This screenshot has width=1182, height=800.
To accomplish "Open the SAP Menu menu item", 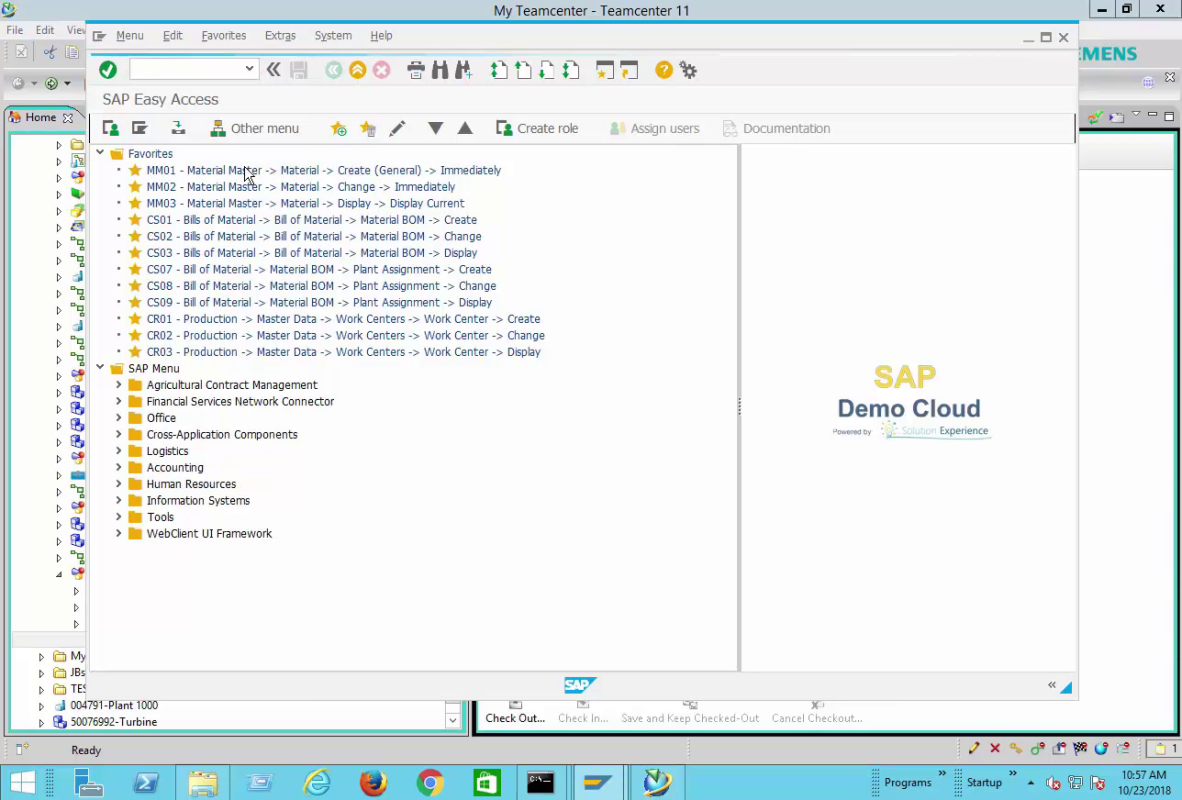I will point(130,35).
